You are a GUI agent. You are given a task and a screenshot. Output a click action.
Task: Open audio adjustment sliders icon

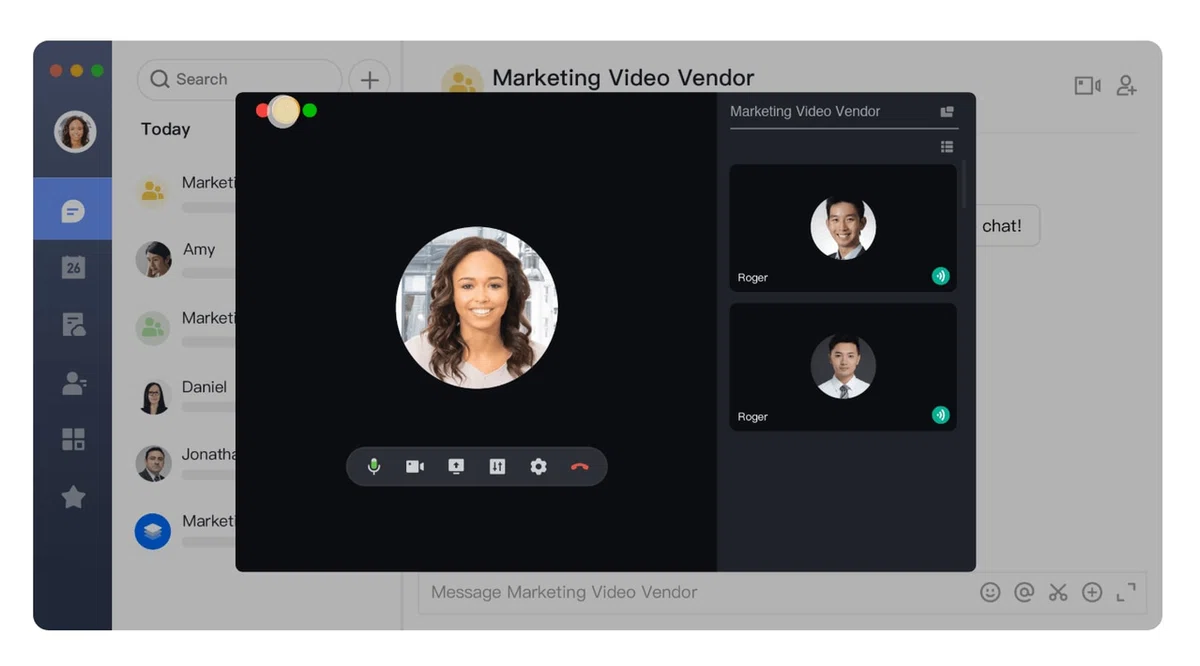click(497, 467)
